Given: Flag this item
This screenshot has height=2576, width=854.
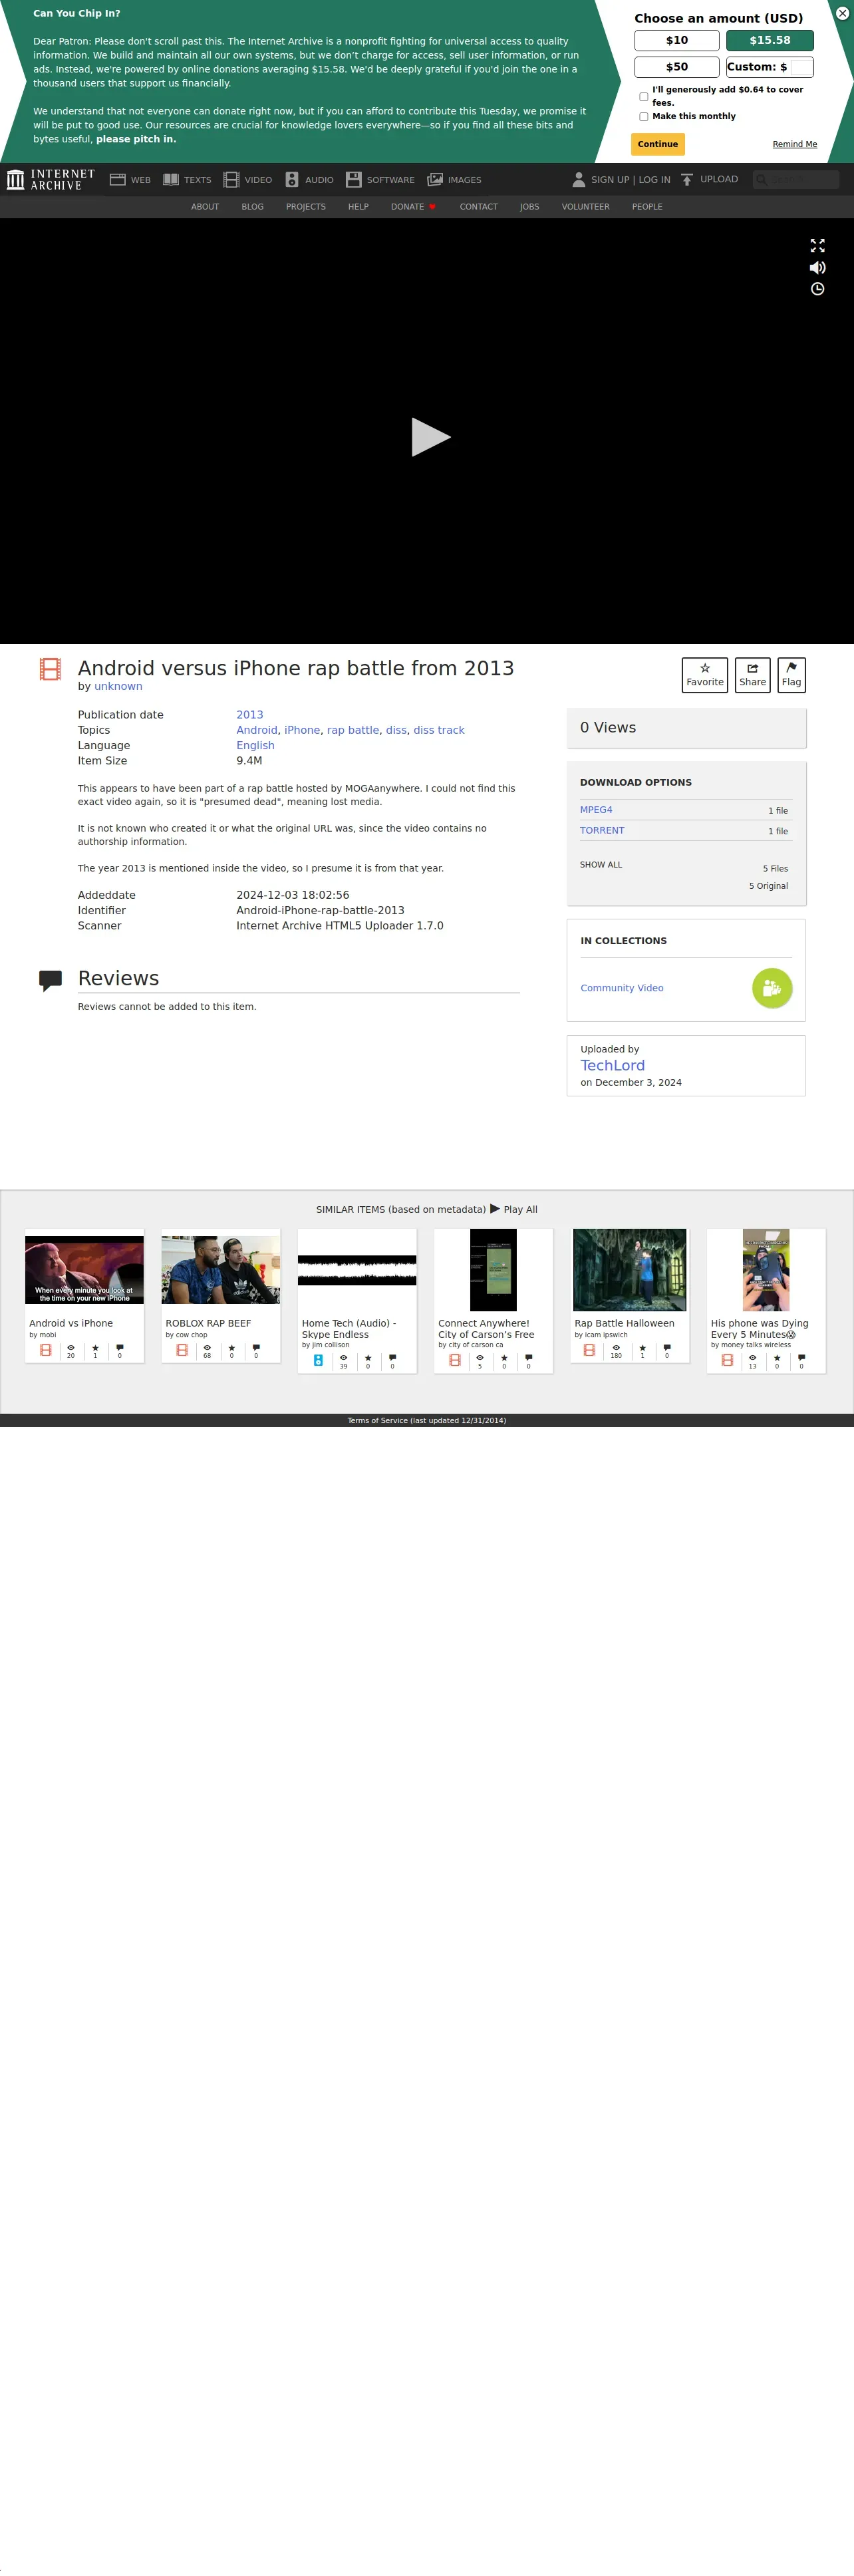Looking at the screenshot, I should (x=791, y=675).
